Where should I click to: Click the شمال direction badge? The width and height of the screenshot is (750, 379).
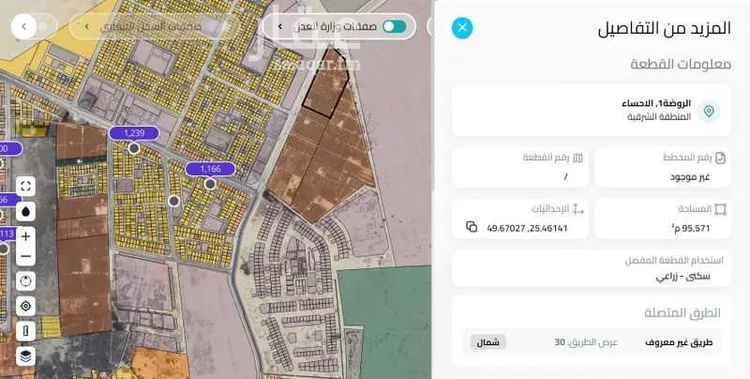coord(488,343)
